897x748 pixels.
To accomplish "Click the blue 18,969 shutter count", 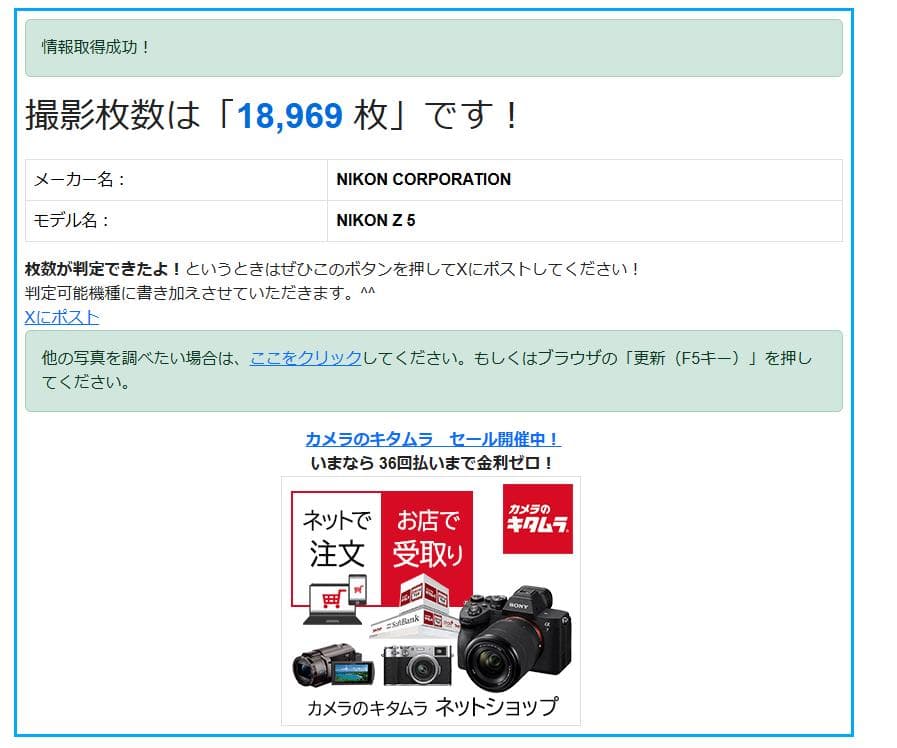I will (290, 116).
